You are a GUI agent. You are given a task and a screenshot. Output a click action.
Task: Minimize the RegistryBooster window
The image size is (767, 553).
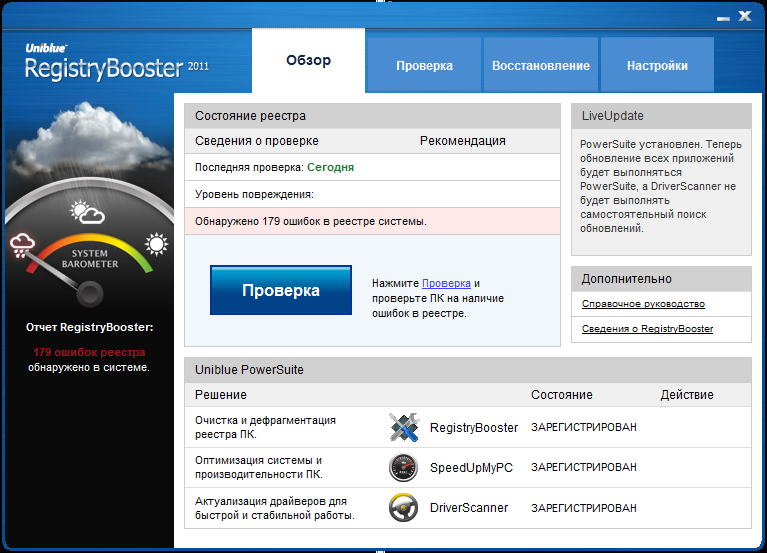(x=724, y=18)
